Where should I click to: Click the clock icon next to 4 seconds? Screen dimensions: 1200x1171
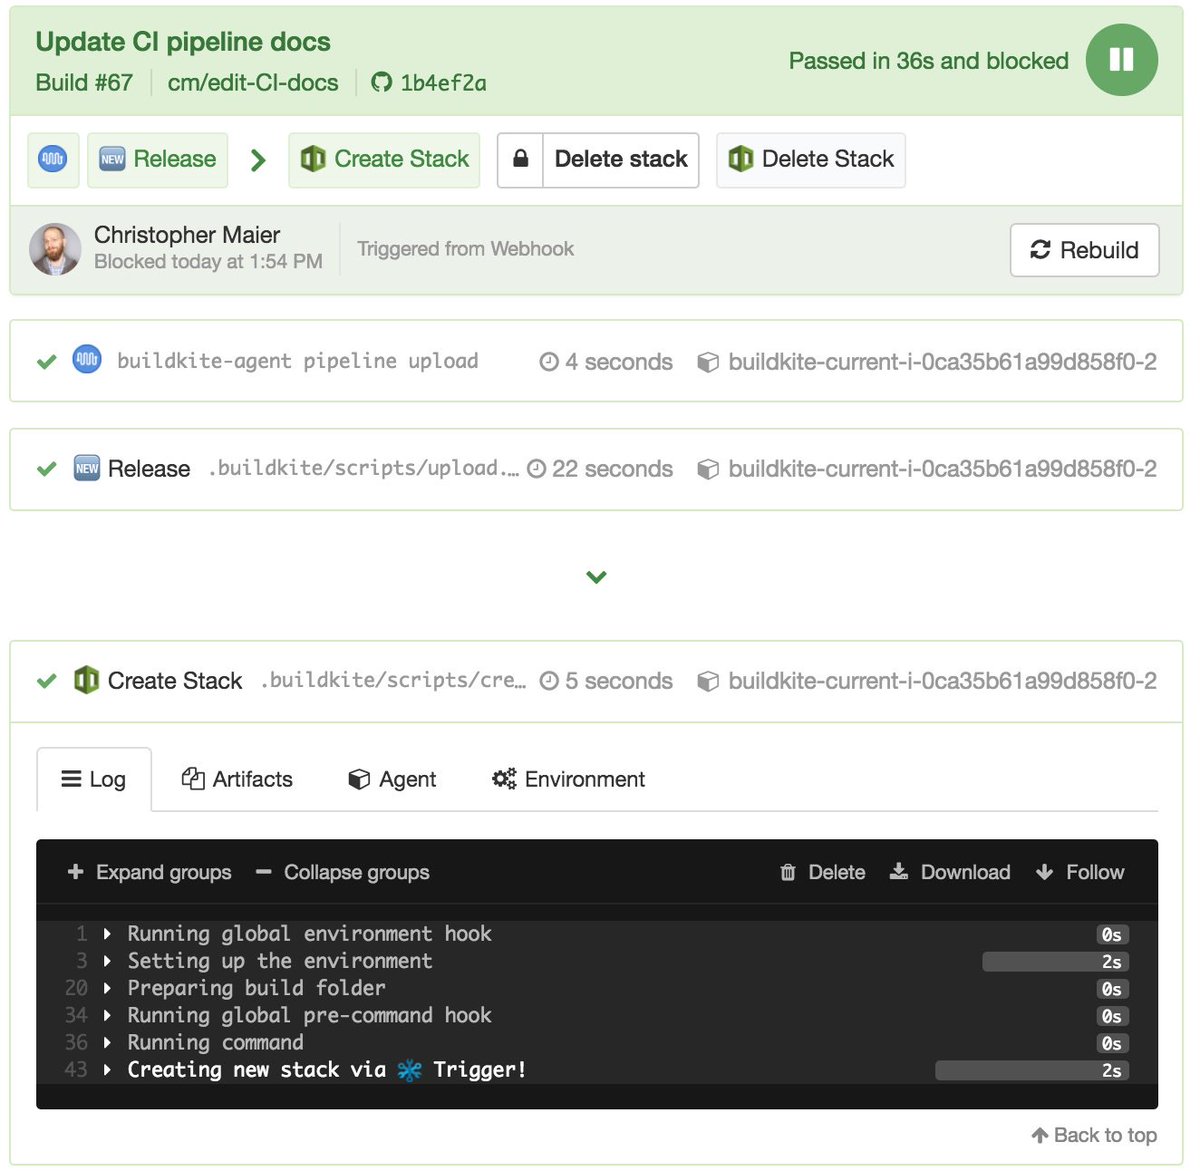548,362
